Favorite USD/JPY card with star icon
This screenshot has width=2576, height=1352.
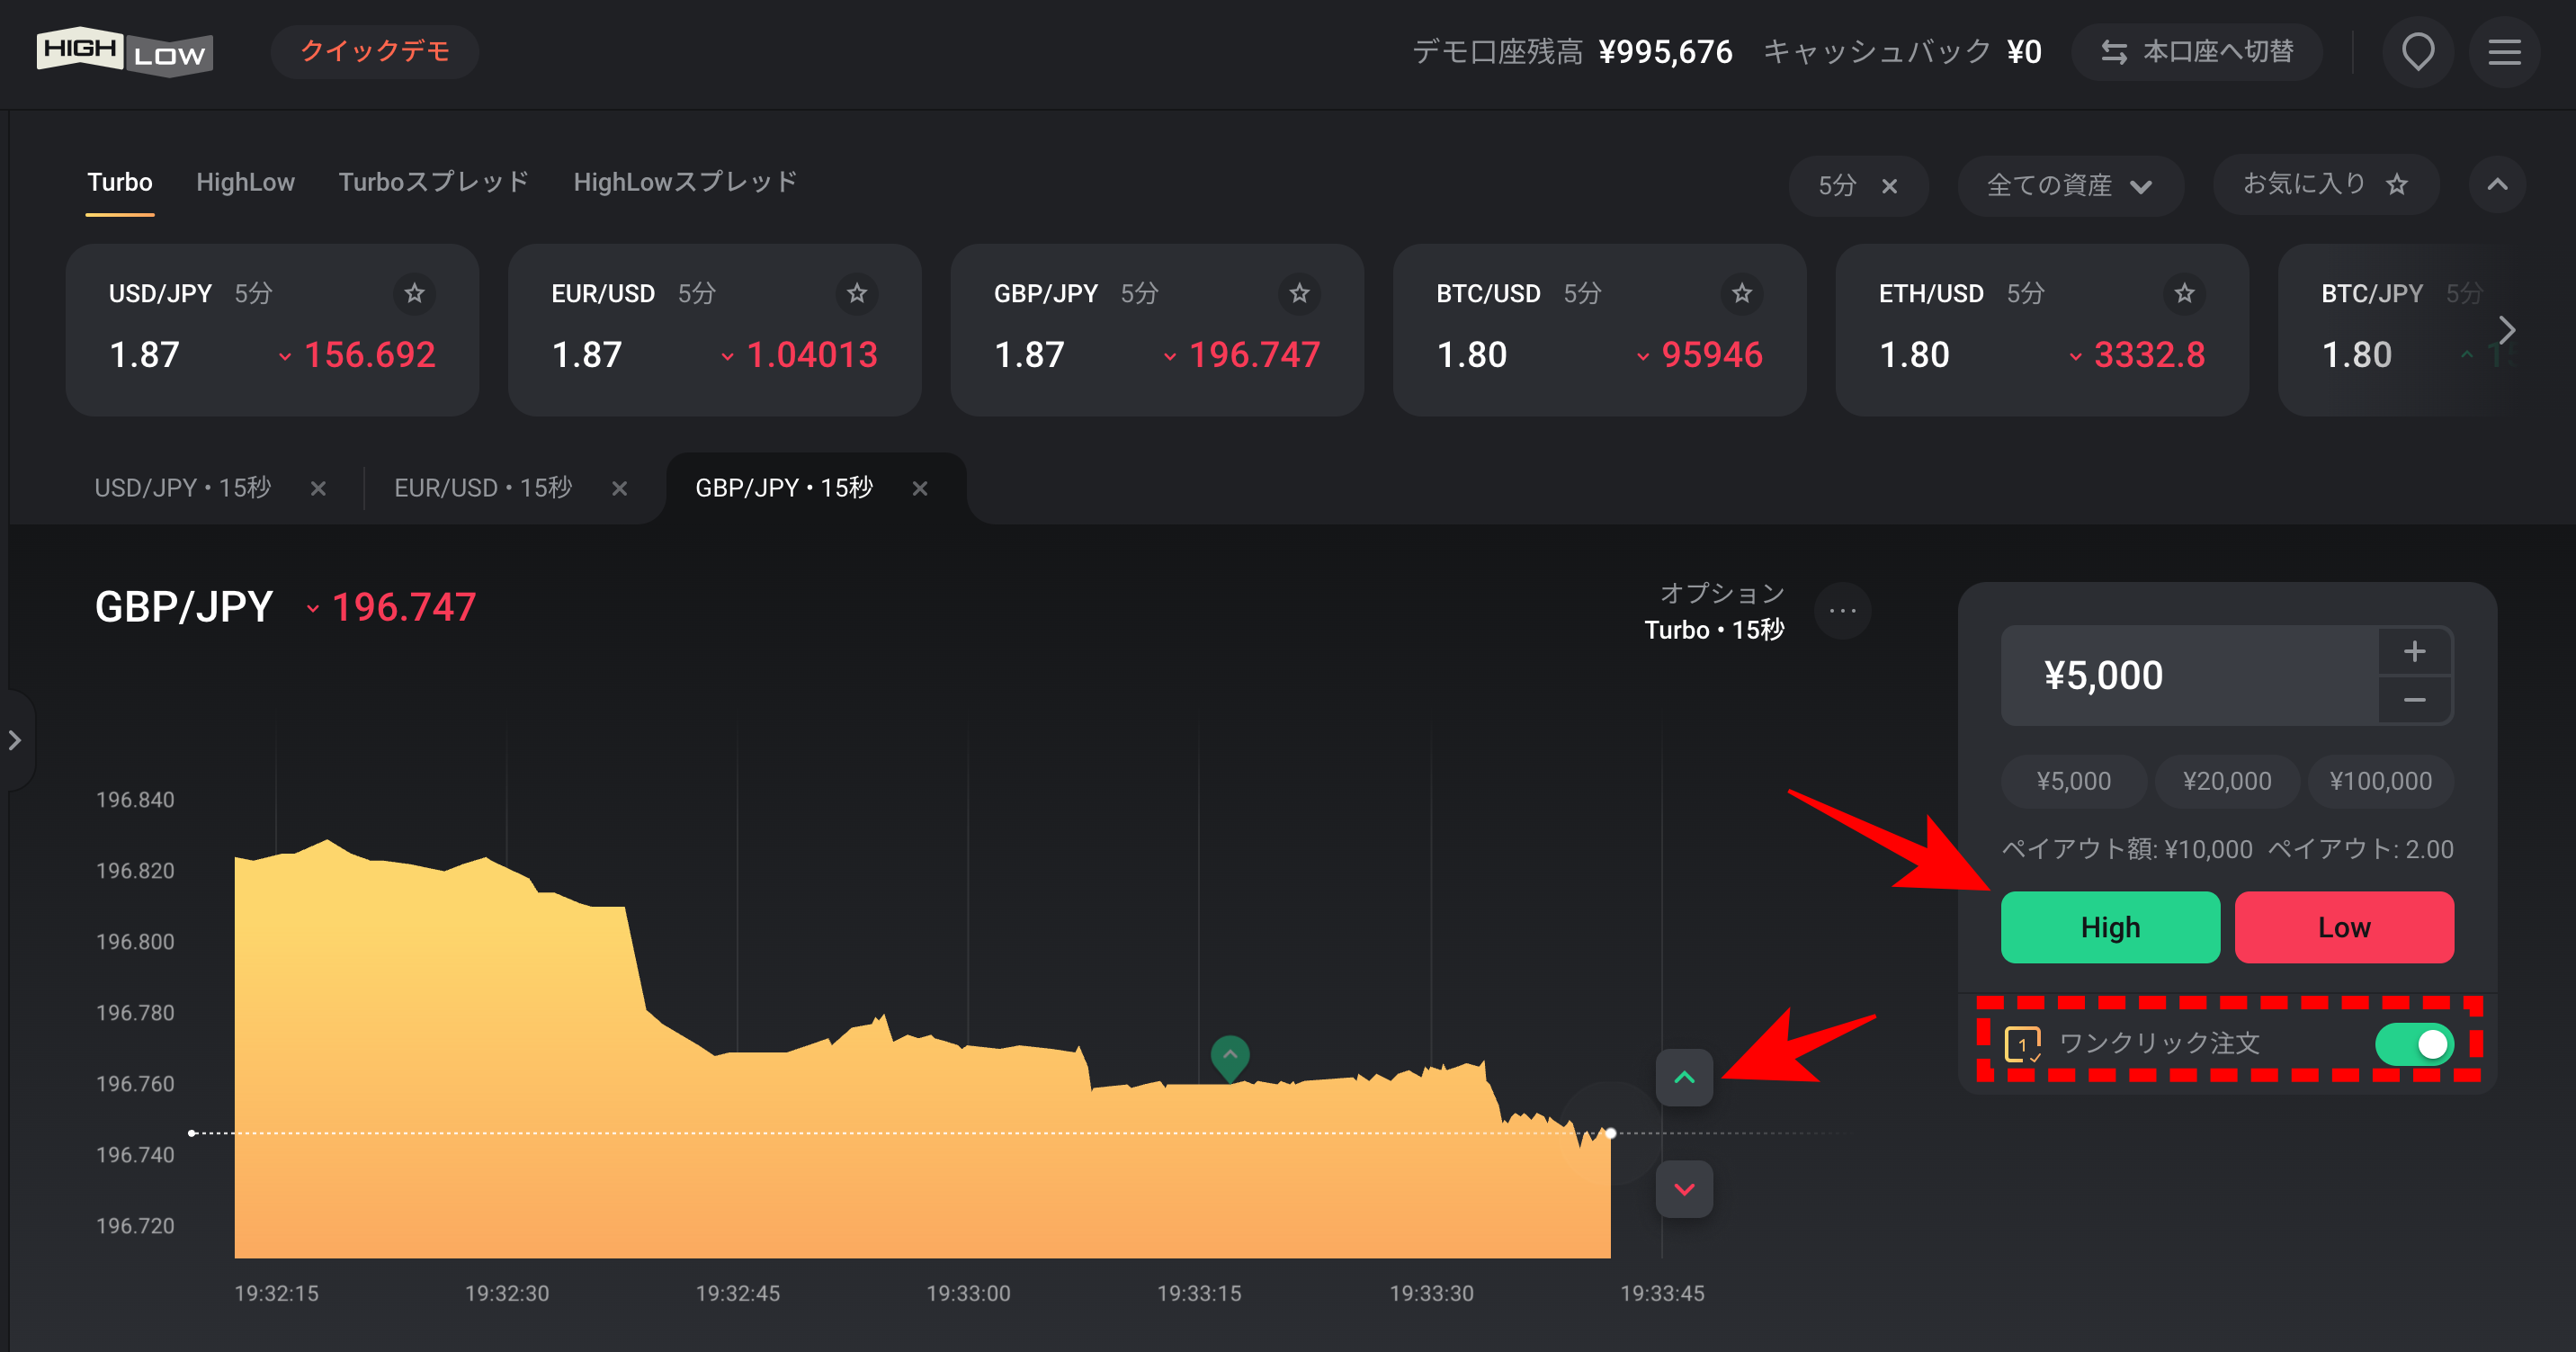414,293
